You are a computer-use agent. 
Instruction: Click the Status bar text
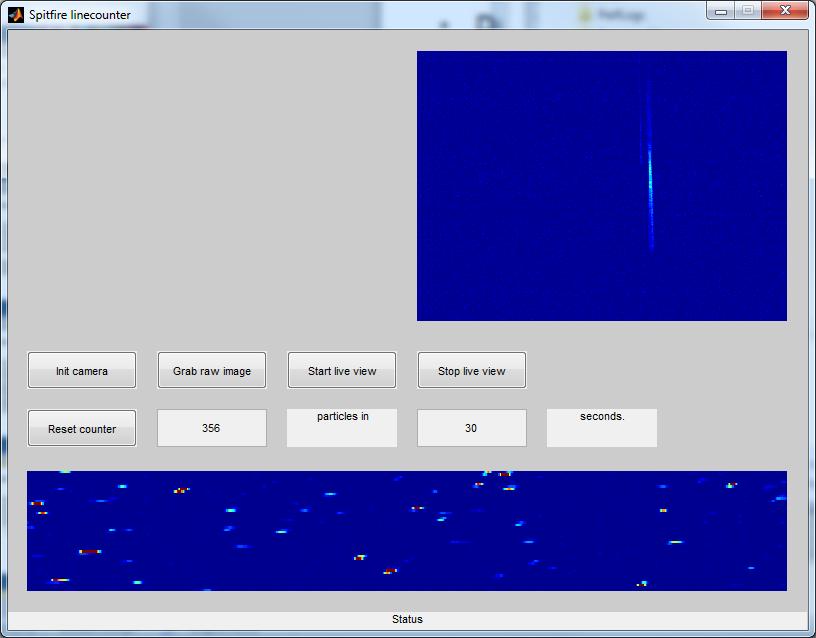click(407, 619)
